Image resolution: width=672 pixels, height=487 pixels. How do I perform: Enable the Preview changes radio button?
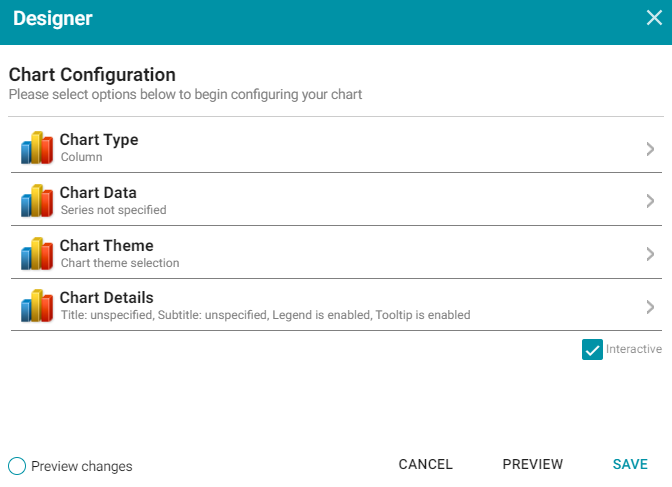pos(17,466)
